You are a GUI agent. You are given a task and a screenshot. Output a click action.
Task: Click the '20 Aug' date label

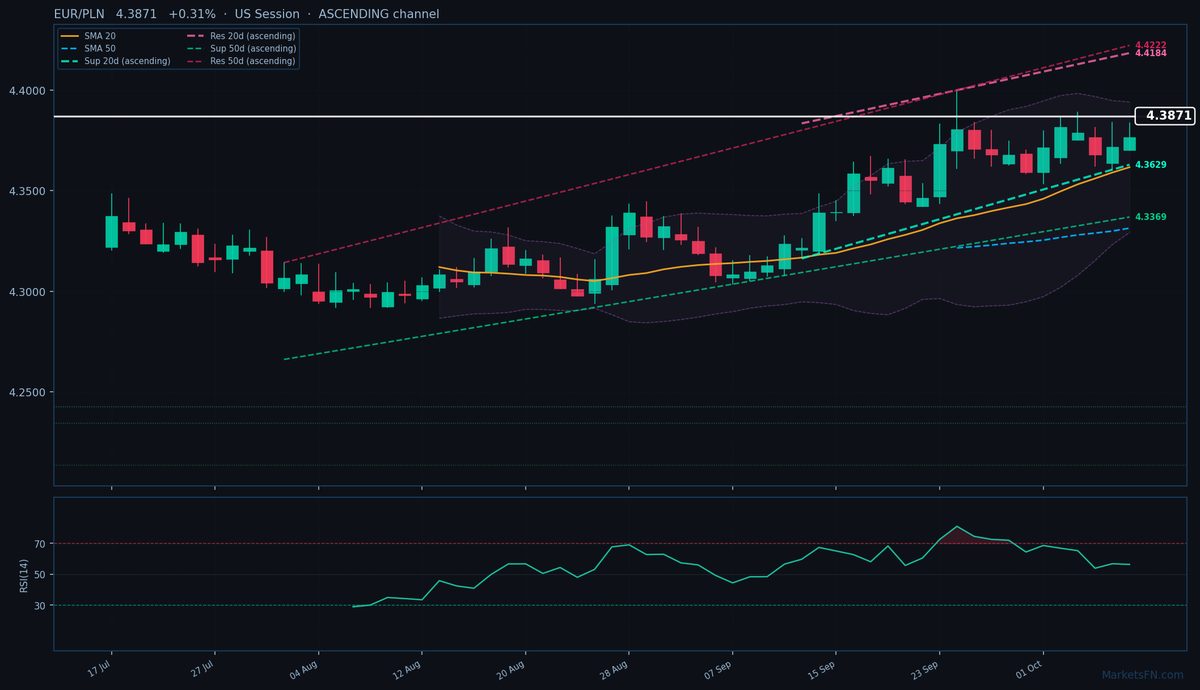coord(511,668)
